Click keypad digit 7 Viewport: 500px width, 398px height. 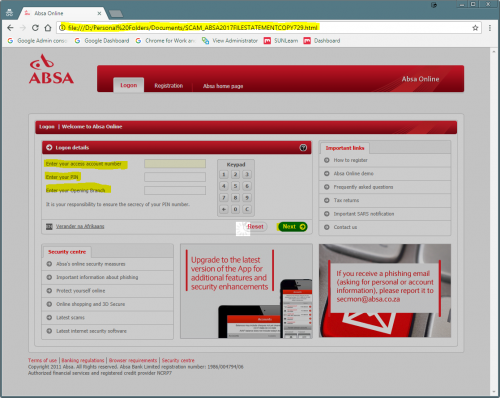coord(224,198)
